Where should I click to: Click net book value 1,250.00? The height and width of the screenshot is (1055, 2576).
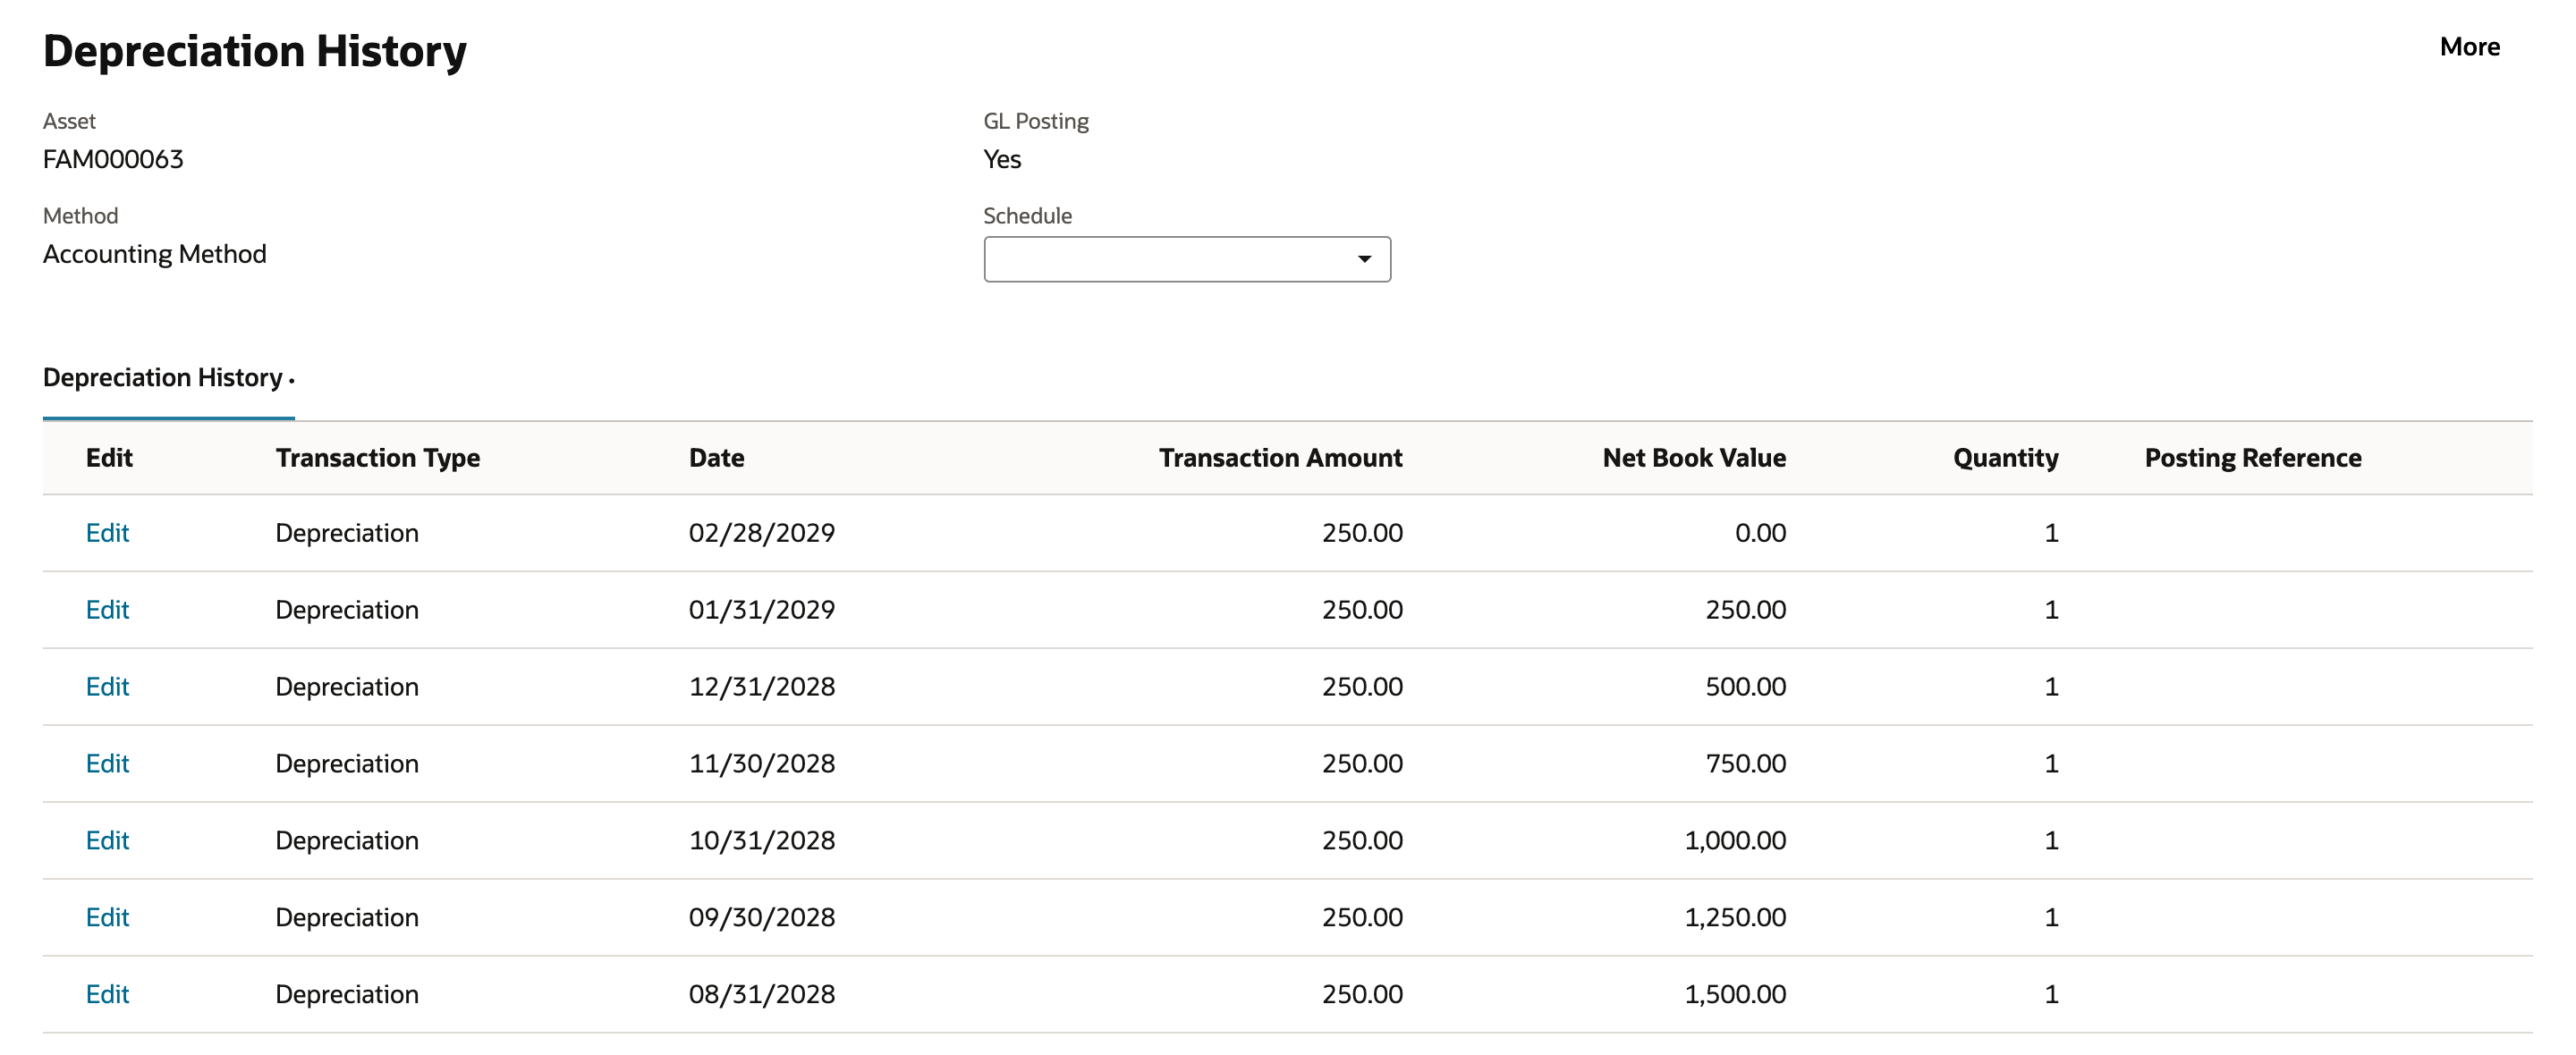coord(1735,918)
